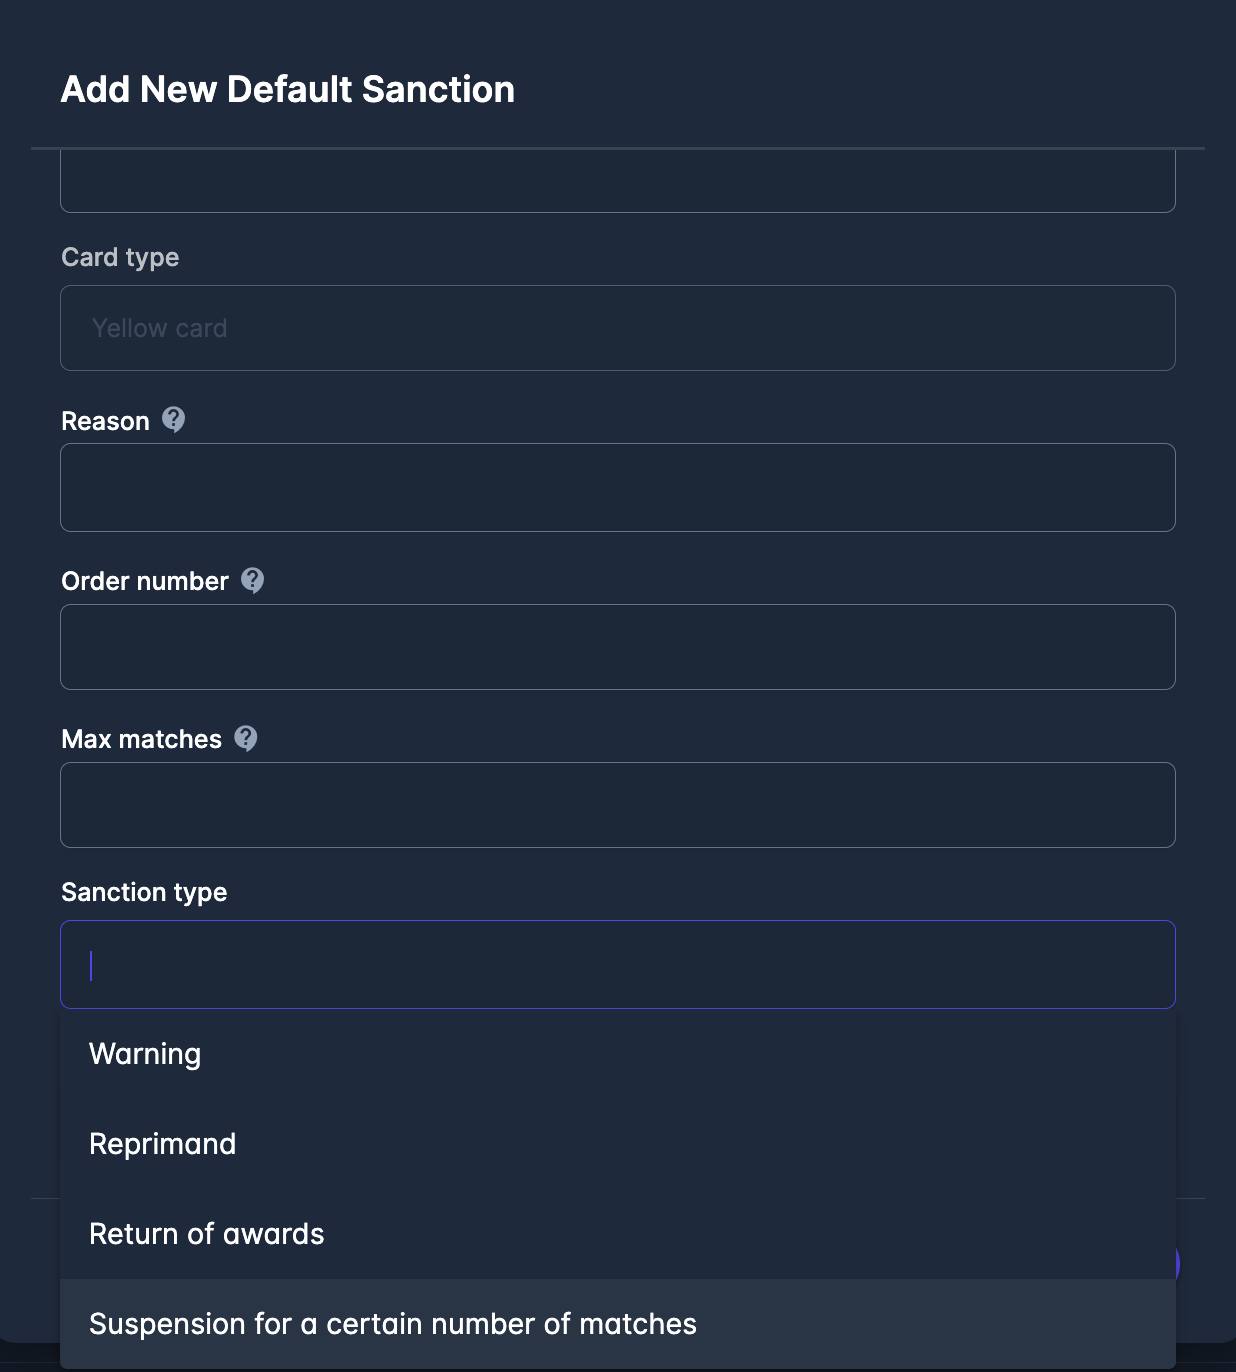Click the Max matches label text
This screenshot has width=1236, height=1372.
tap(141, 739)
